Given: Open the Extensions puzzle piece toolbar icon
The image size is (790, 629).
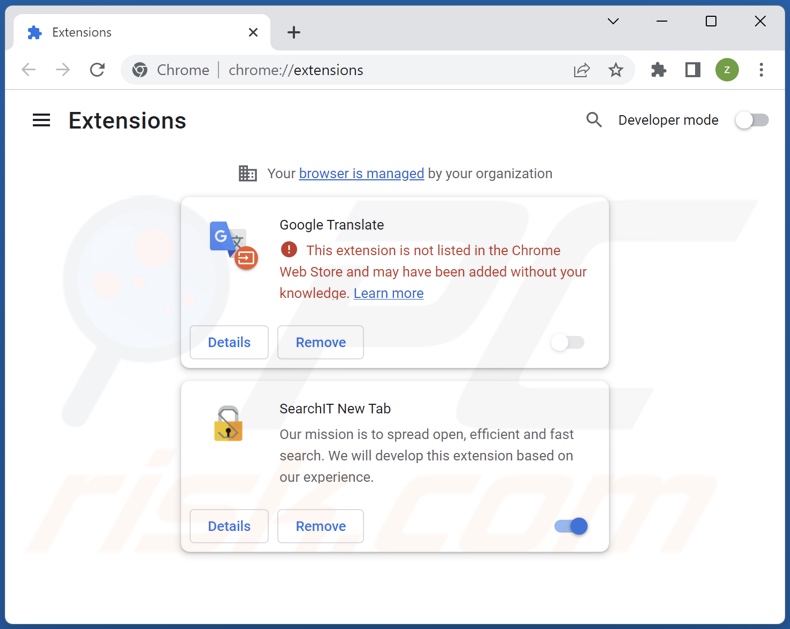Looking at the screenshot, I should 658,70.
